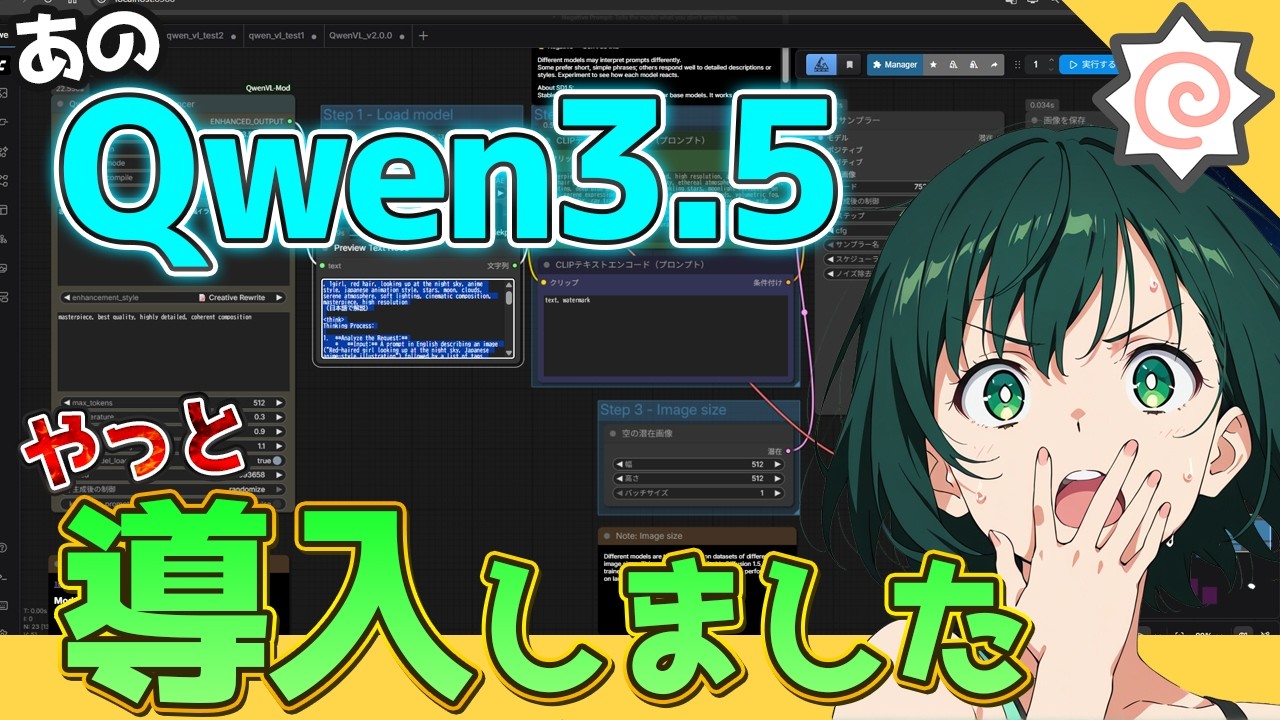Increase バッチサイズ with the right arrow

(x=778, y=493)
